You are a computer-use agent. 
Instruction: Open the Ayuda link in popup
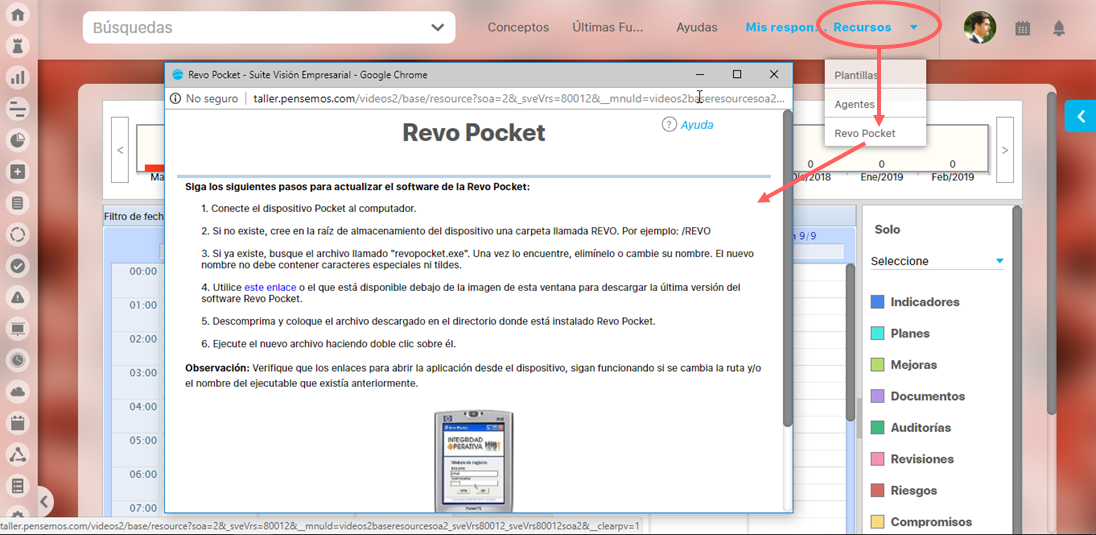click(697, 125)
